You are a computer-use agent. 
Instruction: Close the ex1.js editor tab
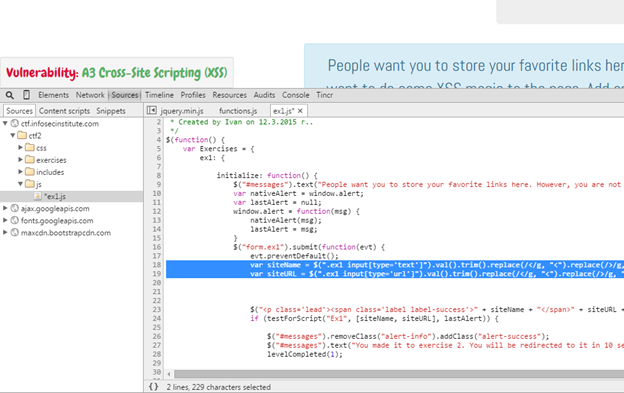coord(300,111)
